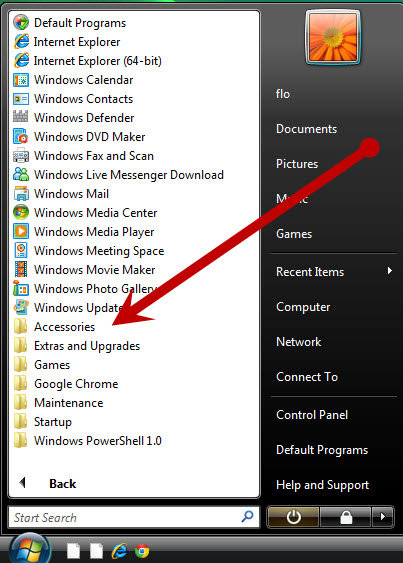
Task: Open Control Panel
Action: pyautogui.click(x=312, y=415)
